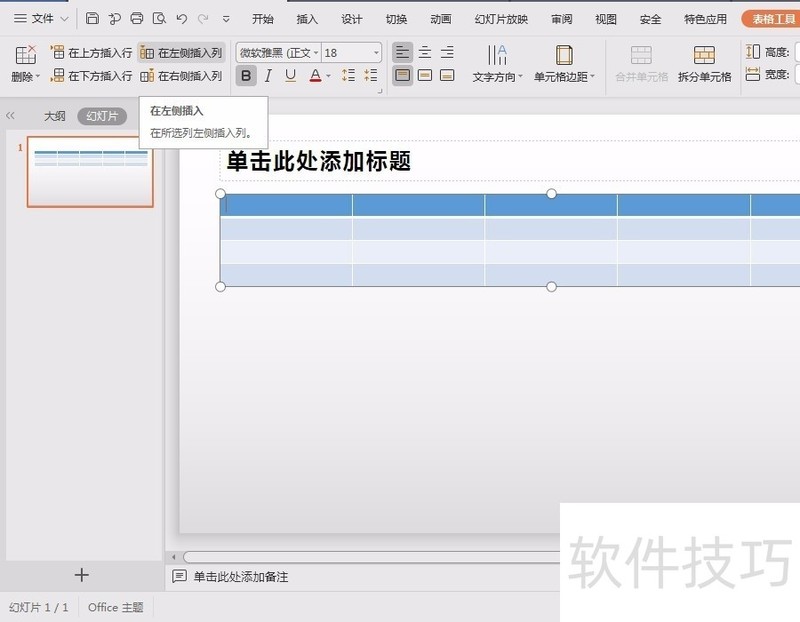Viewport: 800px width, 622px height.
Task: Click the print icon in quick access toolbar
Action: pos(137,18)
